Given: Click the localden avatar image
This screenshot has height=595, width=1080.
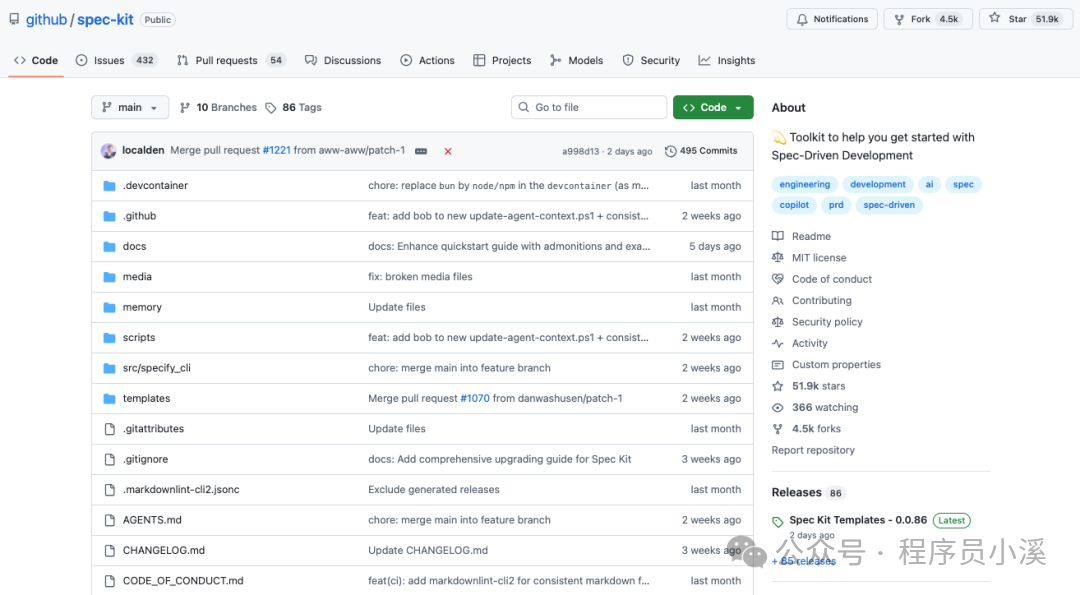Looking at the screenshot, I should point(109,151).
